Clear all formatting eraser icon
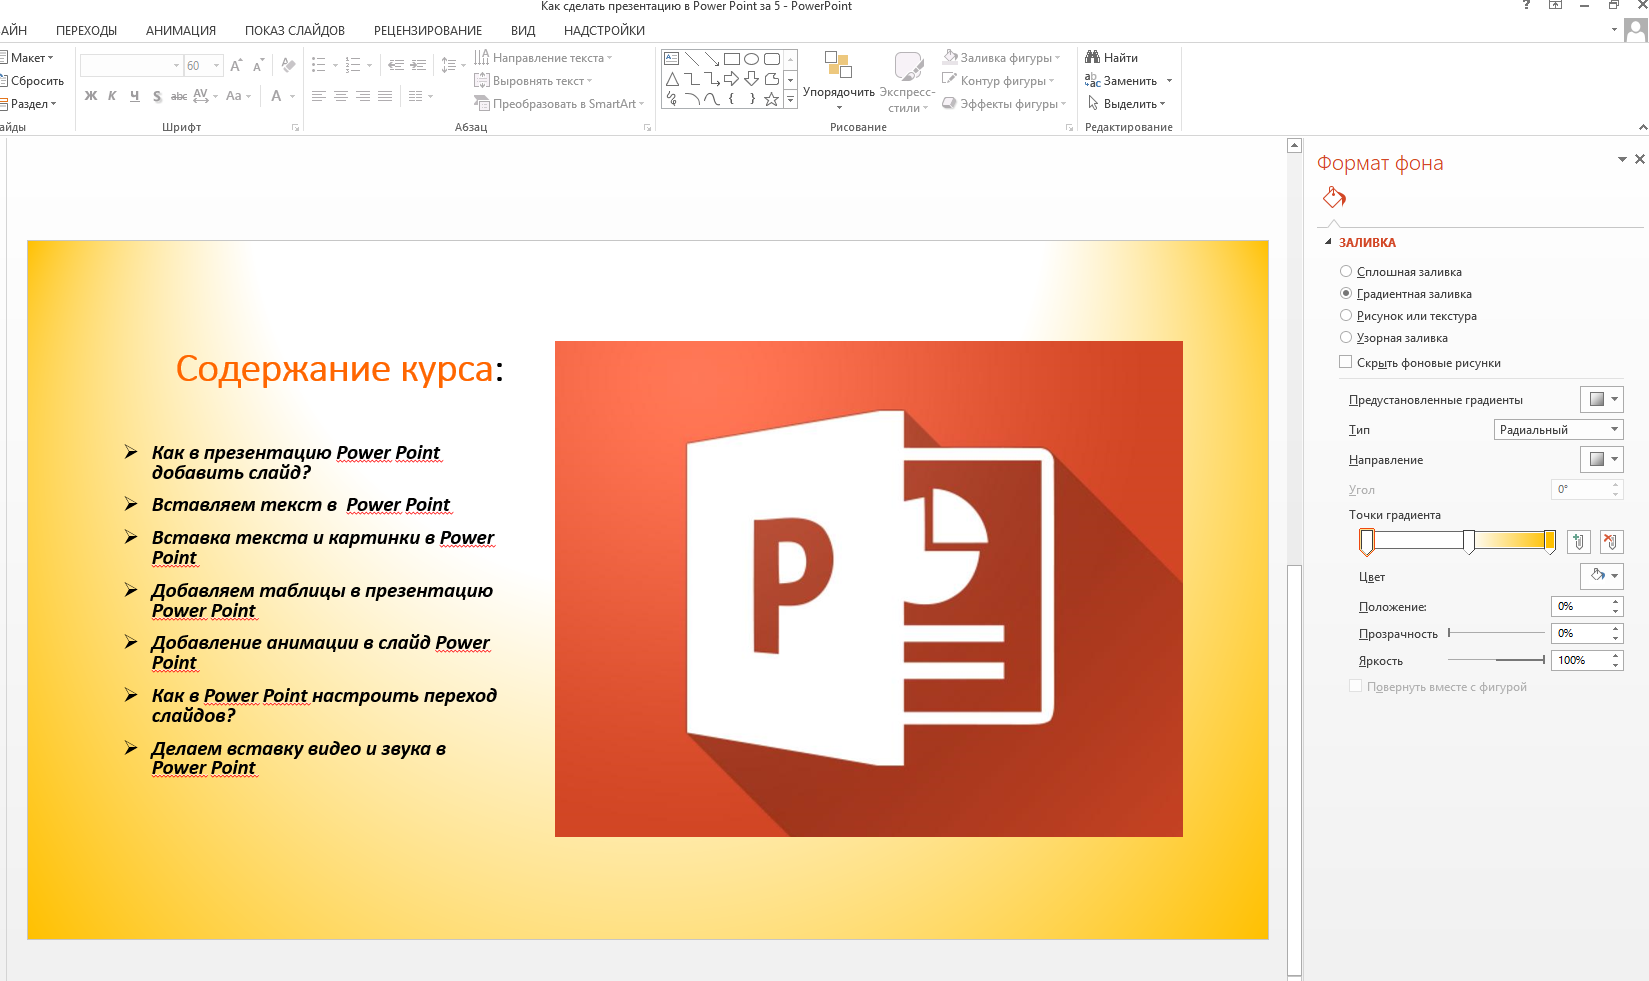The width and height of the screenshot is (1649, 981). [288, 66]
